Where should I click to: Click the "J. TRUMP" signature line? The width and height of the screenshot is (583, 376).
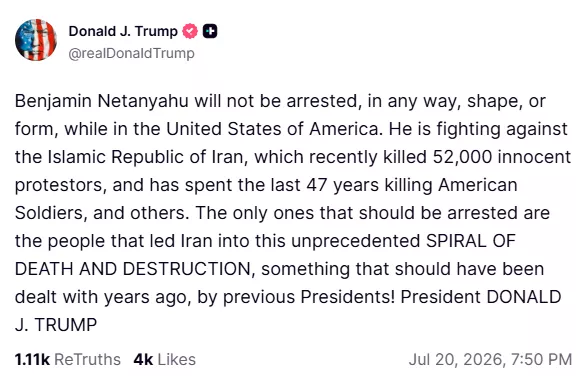click(x=56, y=325)
